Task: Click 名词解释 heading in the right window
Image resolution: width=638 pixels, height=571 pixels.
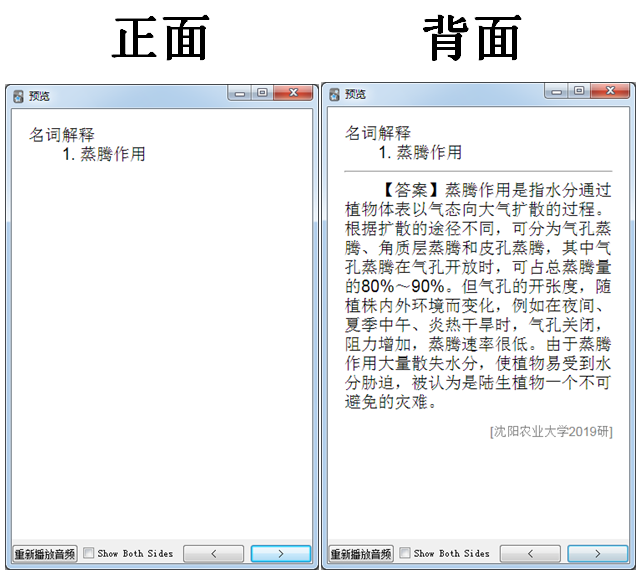Action: pos(378,133)
